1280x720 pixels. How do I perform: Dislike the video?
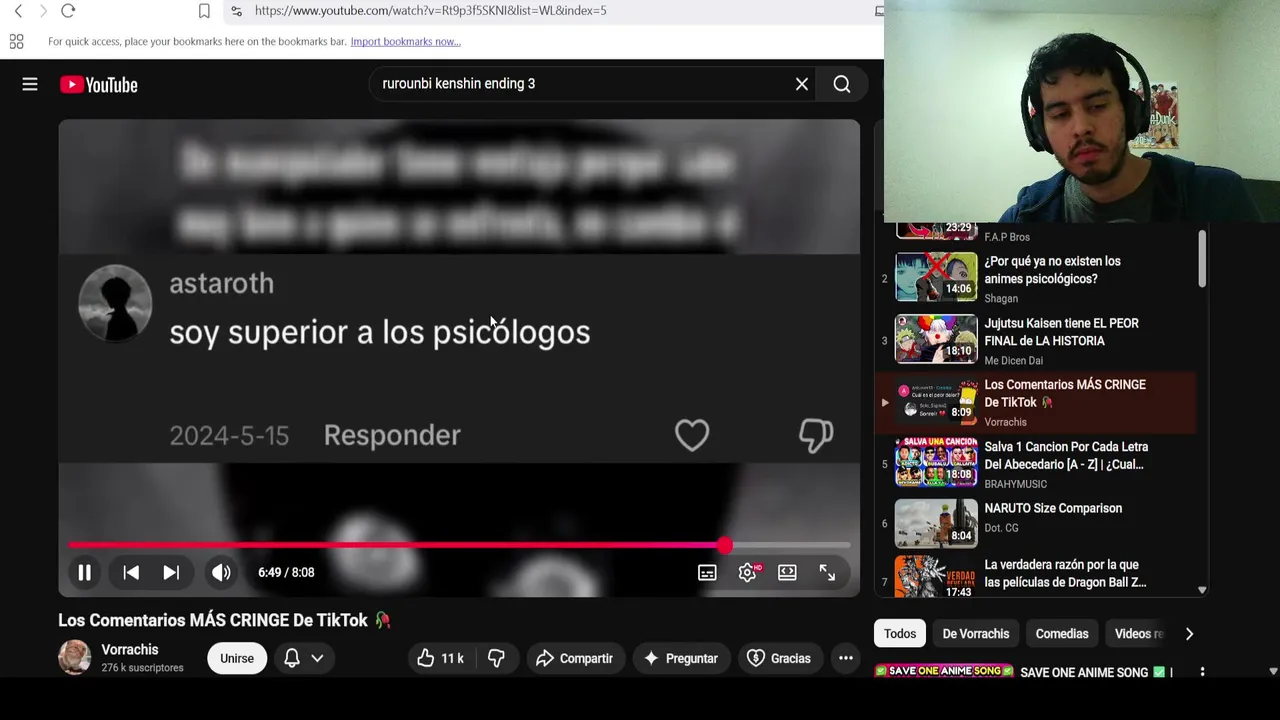point(496,658)
